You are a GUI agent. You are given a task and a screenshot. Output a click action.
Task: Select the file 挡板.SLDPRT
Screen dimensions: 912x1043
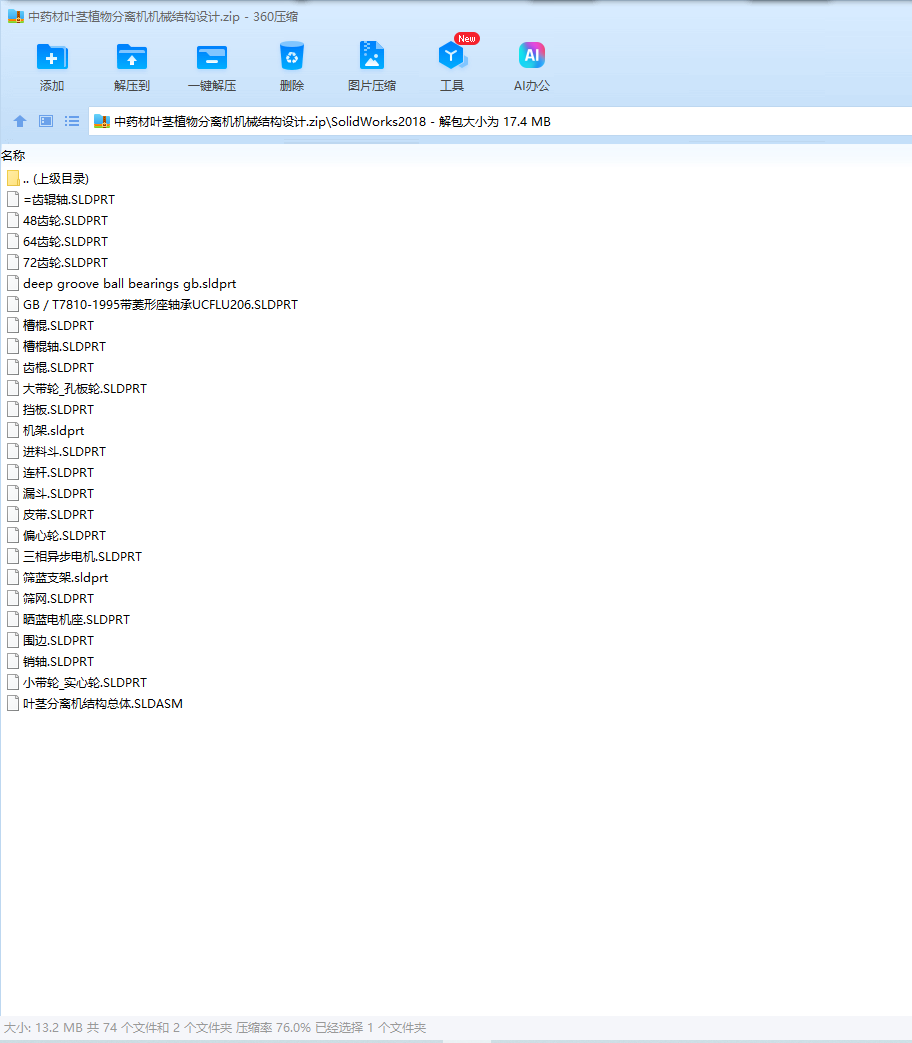coord(59,409)
